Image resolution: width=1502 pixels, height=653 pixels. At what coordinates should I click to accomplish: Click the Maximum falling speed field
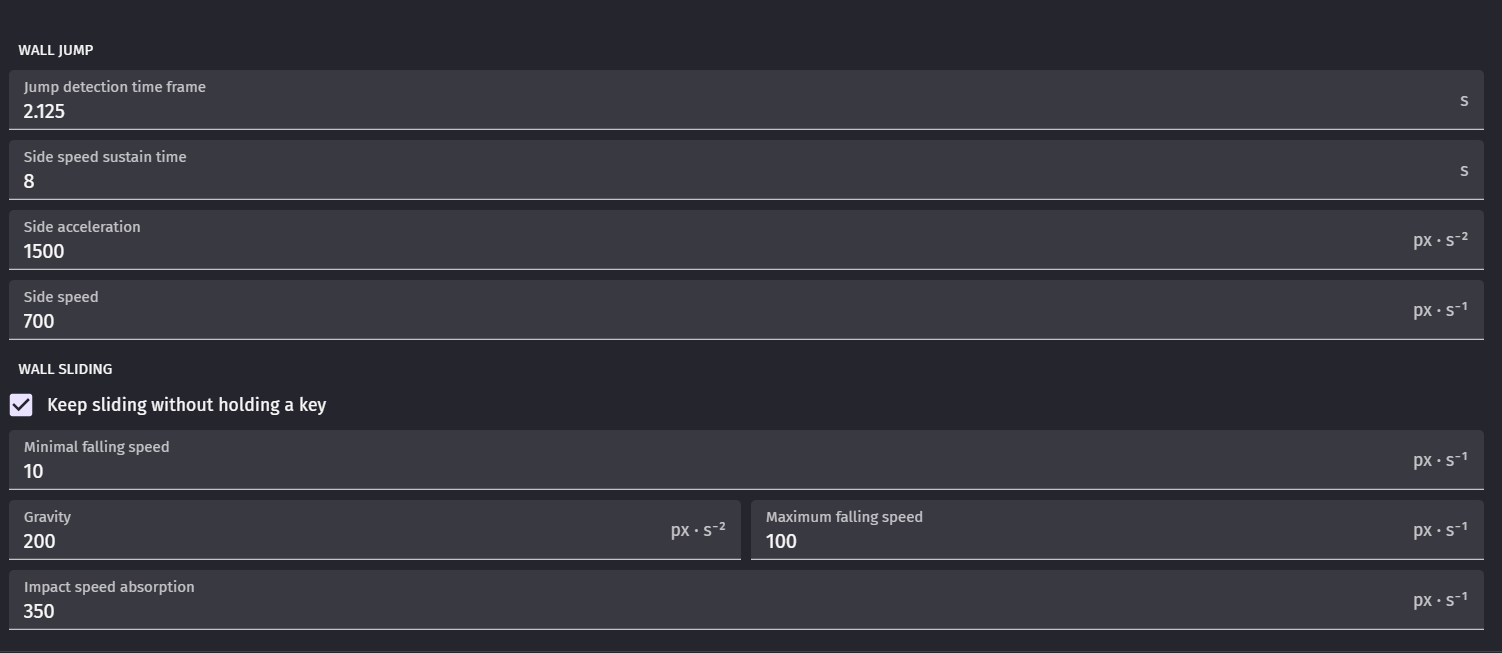1080,541
